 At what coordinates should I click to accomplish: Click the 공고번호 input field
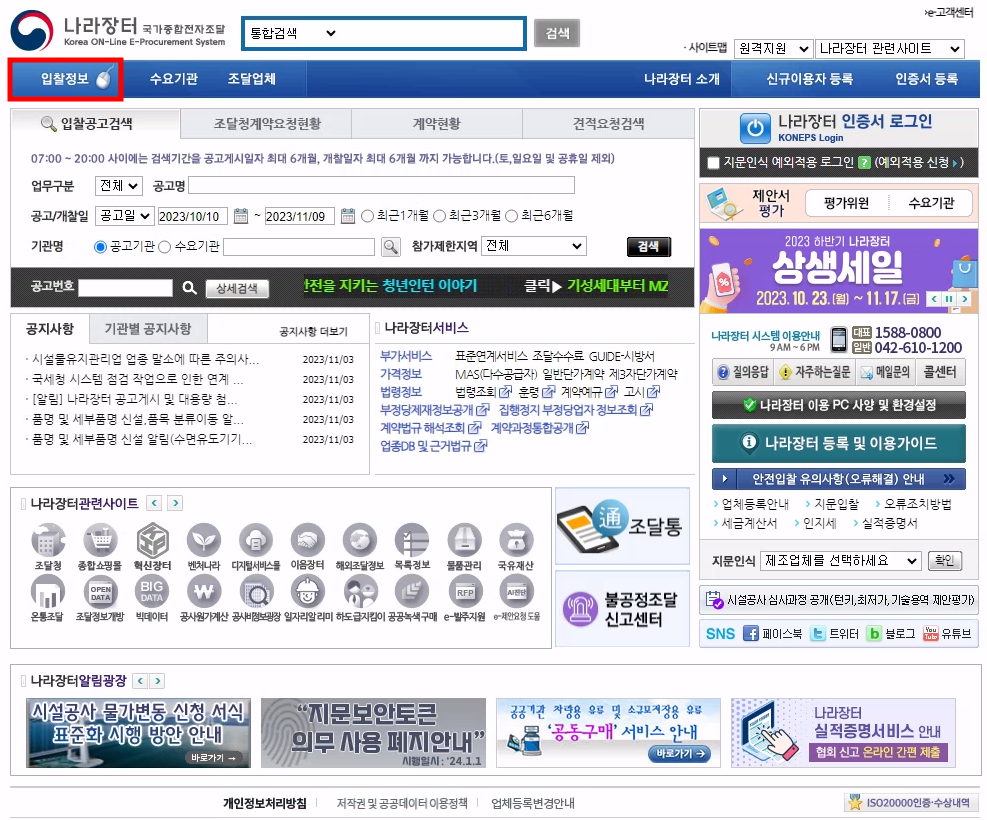click(125, 288)
